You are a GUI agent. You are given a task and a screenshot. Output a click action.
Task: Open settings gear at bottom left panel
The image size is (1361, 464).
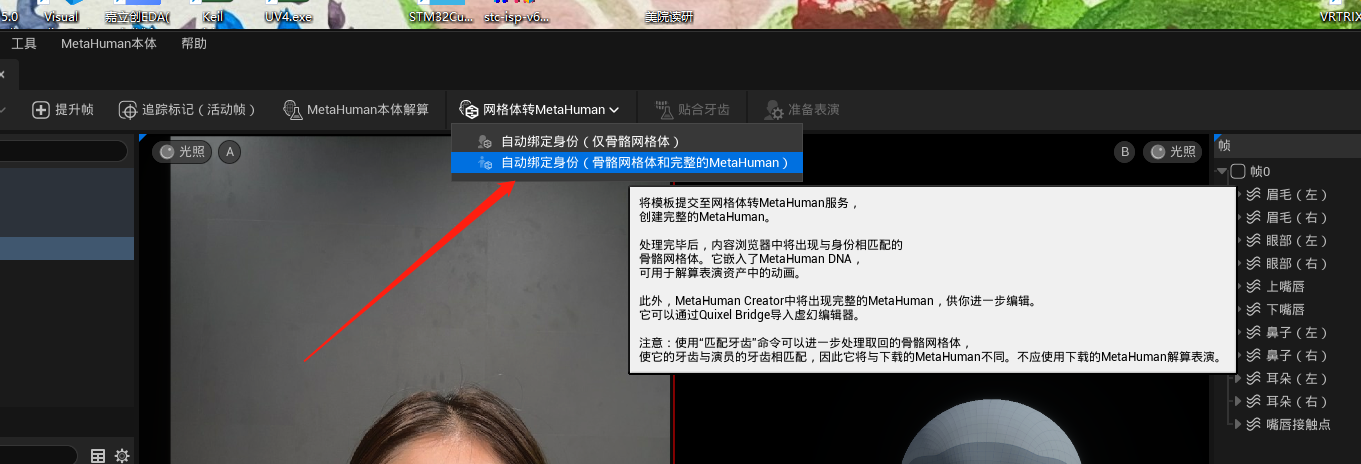pos(122,456)
